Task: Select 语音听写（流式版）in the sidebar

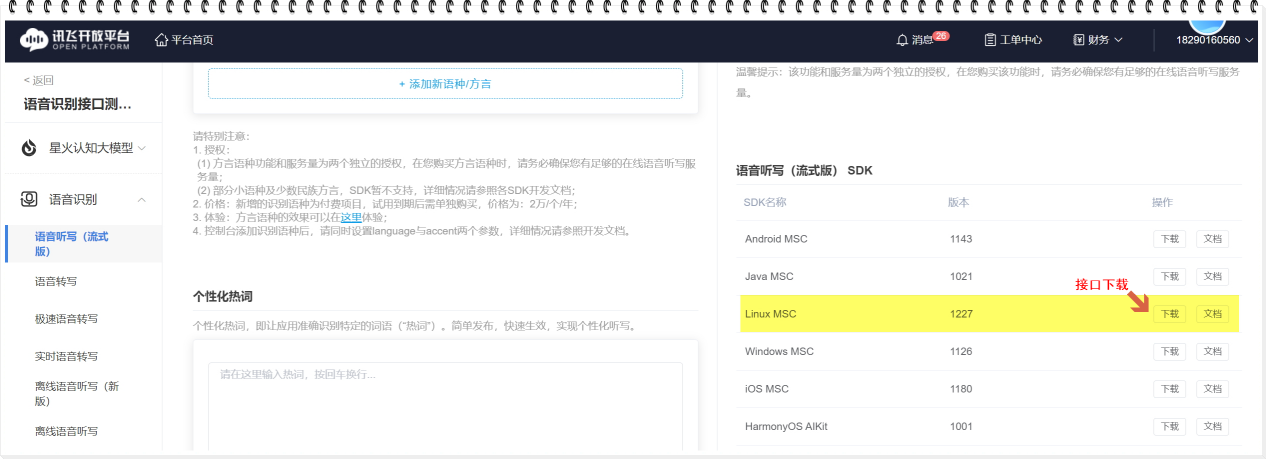Action: coord(82,243)
